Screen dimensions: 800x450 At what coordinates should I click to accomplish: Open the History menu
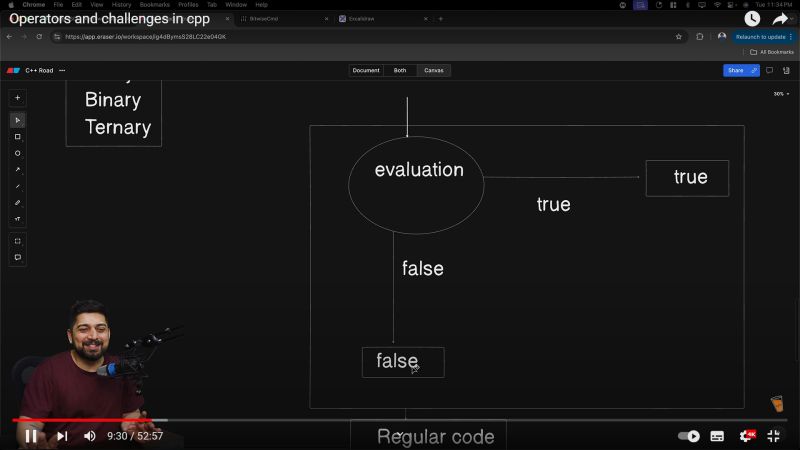coord(121,5)
